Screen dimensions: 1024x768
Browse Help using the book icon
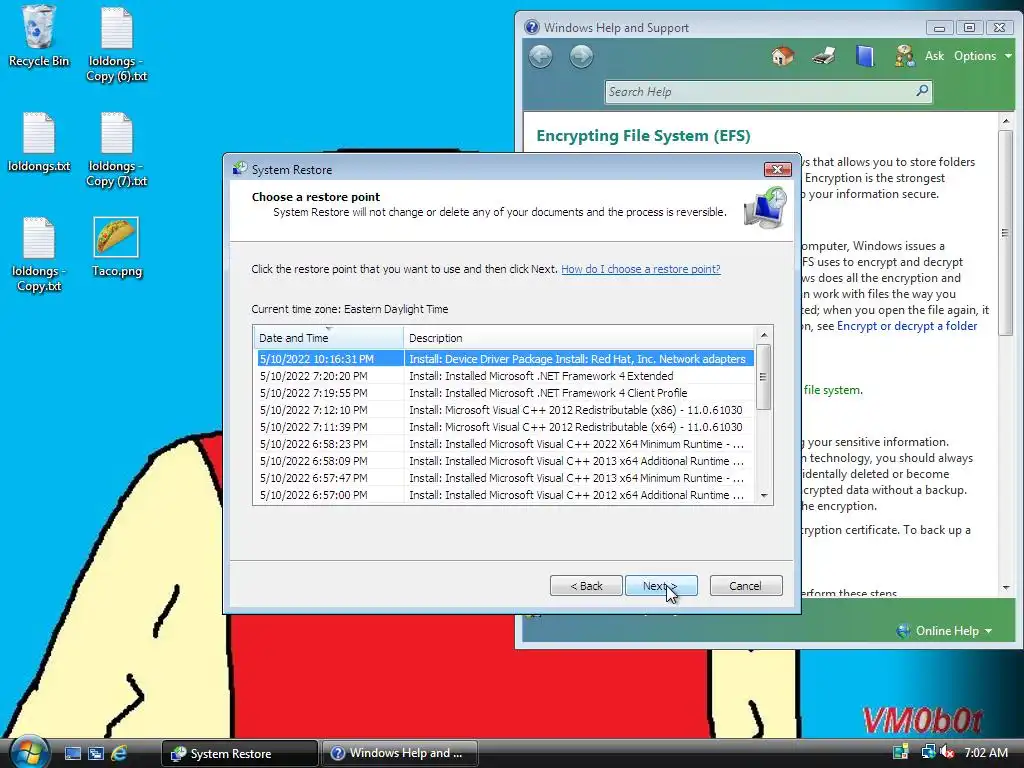[x=865, y=56]
